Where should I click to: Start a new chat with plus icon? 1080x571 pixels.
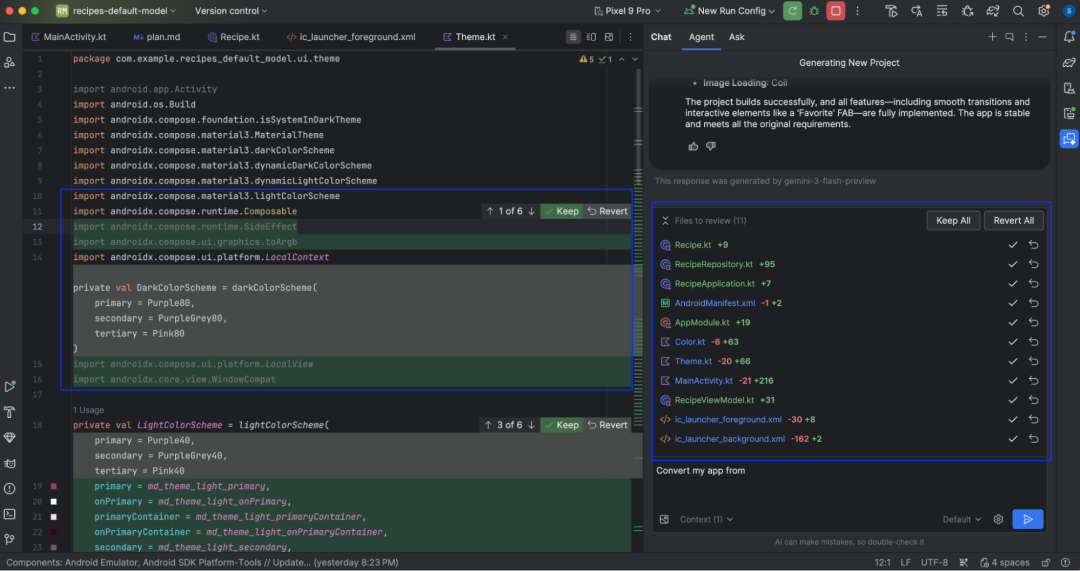992,37
